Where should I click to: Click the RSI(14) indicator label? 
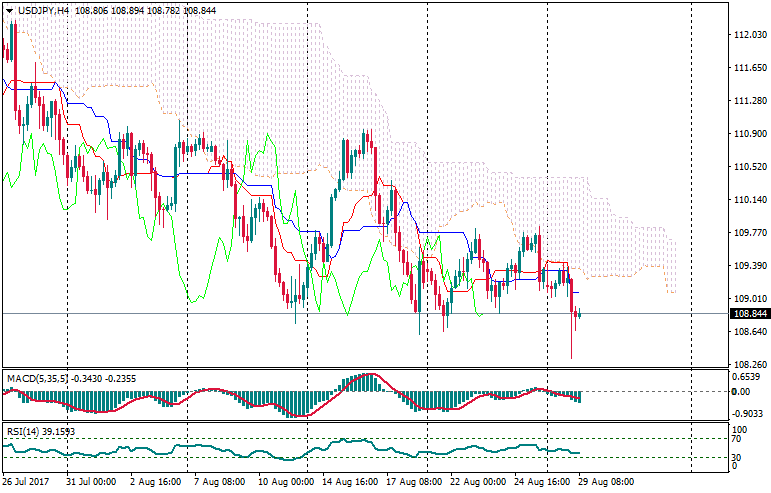click(x=25, y=431)
